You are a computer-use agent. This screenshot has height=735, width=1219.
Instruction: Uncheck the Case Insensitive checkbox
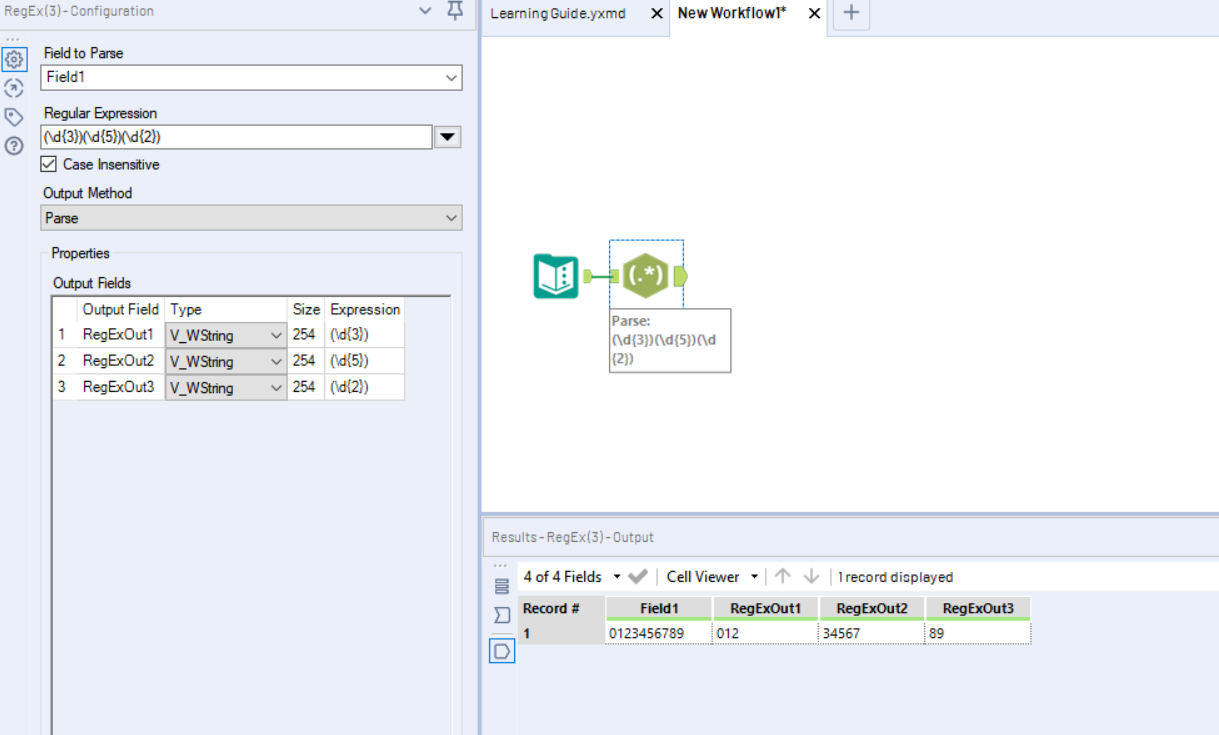46,163
